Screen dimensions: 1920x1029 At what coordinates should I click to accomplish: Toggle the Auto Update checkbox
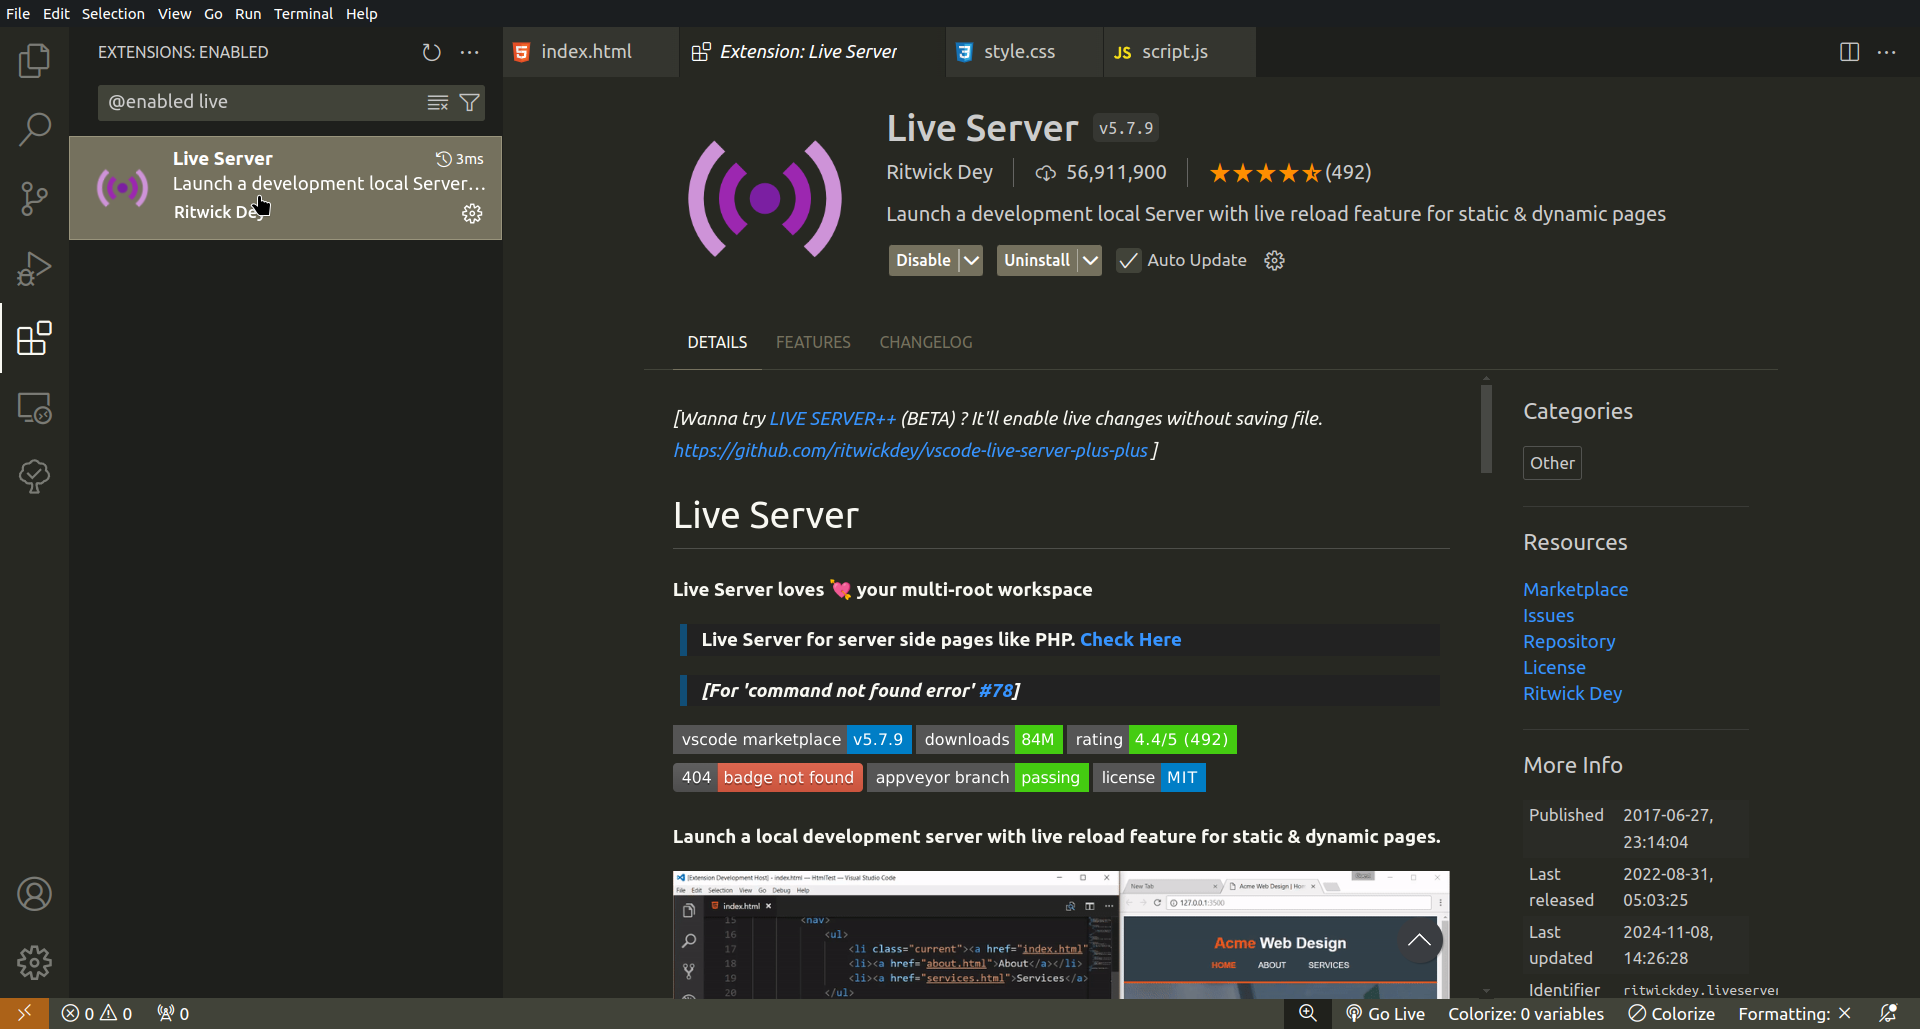[x=1128, y=261]
